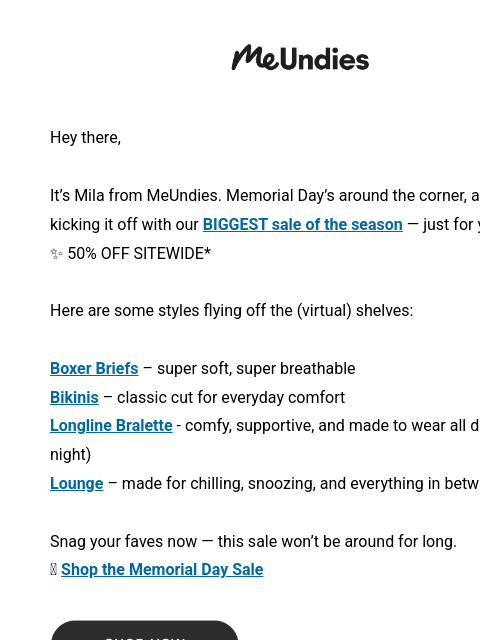
Task: Open the BIGGEST sale of the season link
Action: coord(302,224)
